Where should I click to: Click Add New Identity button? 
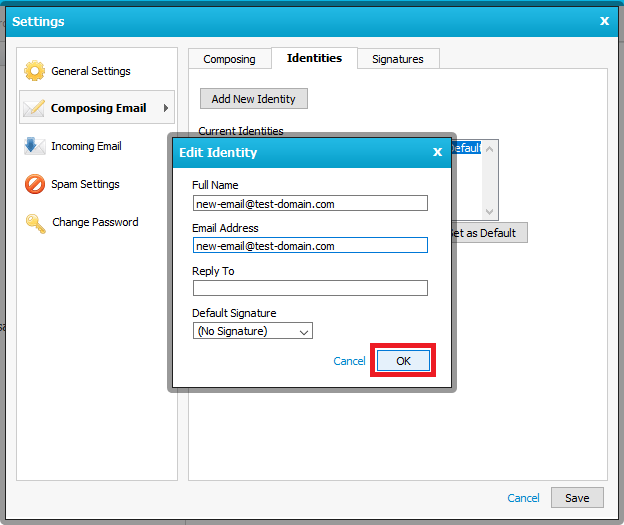tap(254, 99)
